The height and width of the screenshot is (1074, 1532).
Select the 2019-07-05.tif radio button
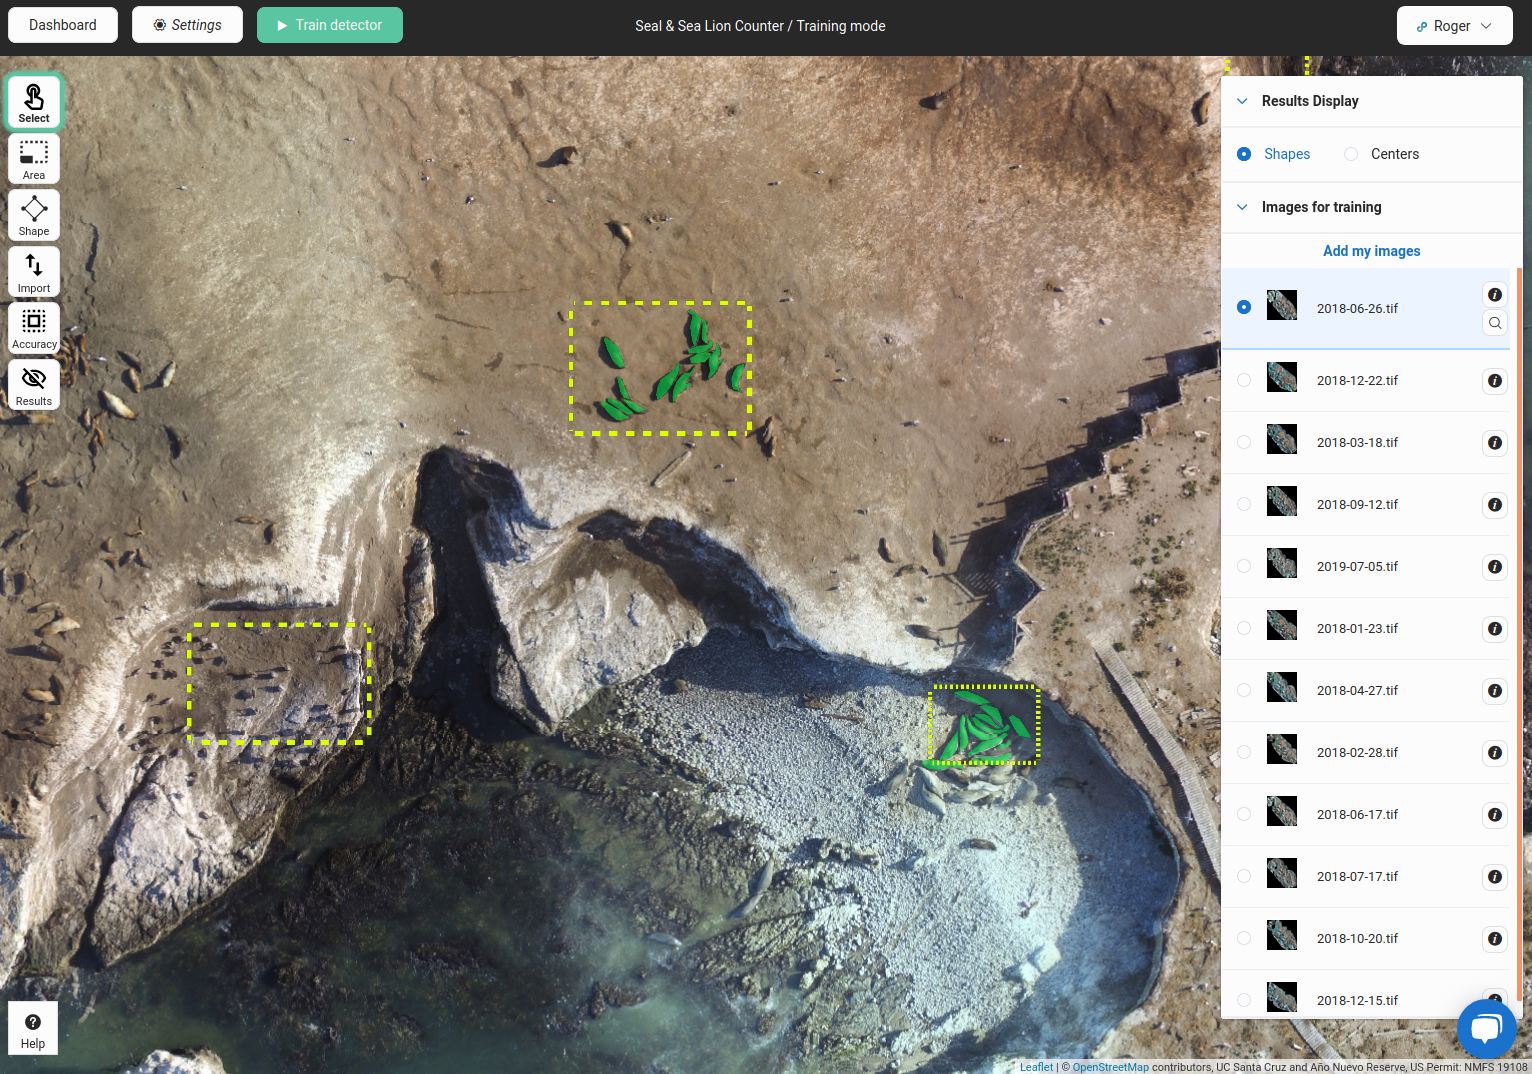[1244, 566]
